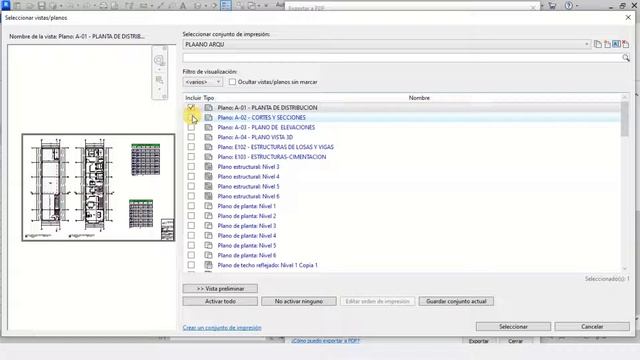Image resolution: width=640 pixels, height=360 pixels.
Task: Confirm with the Seleccionar button
Action: 513,327
